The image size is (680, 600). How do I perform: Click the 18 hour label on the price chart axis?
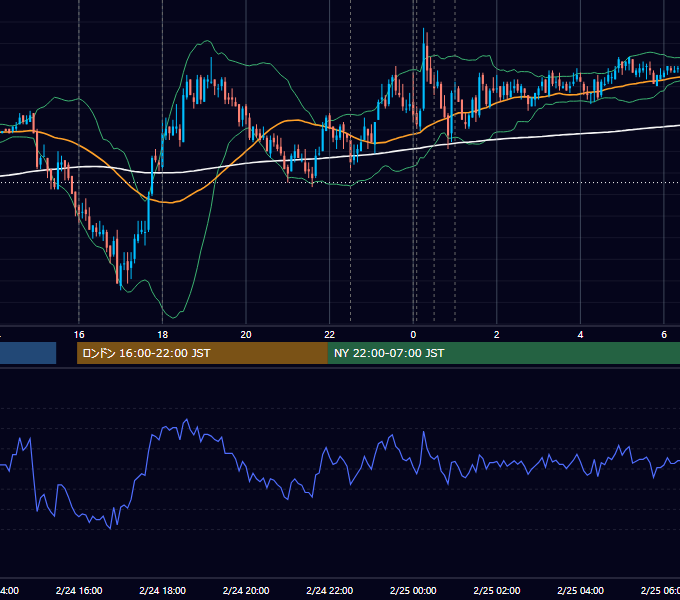coord(163,335)
